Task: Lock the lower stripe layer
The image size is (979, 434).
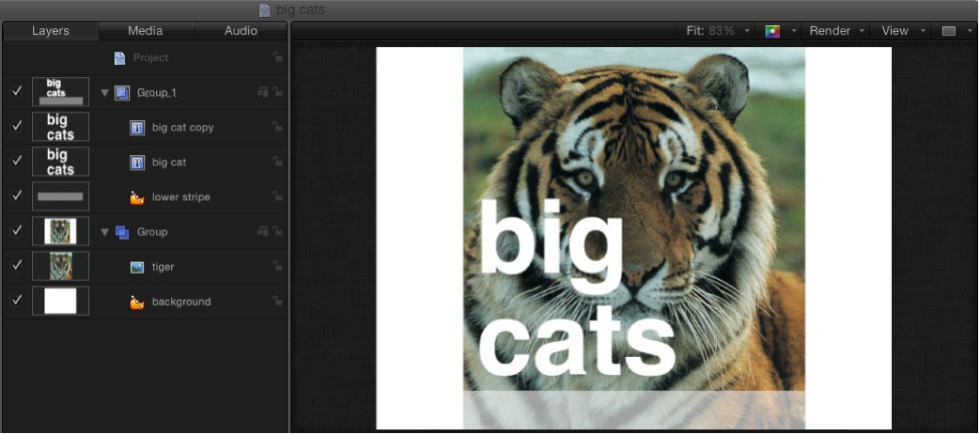Action: 277,196
